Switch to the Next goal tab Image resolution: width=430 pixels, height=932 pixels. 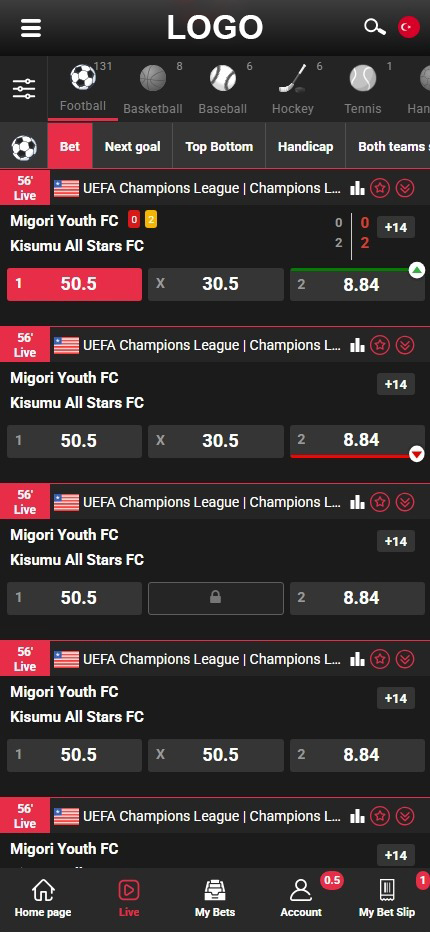pyautogui.click(x=133, y=146)
